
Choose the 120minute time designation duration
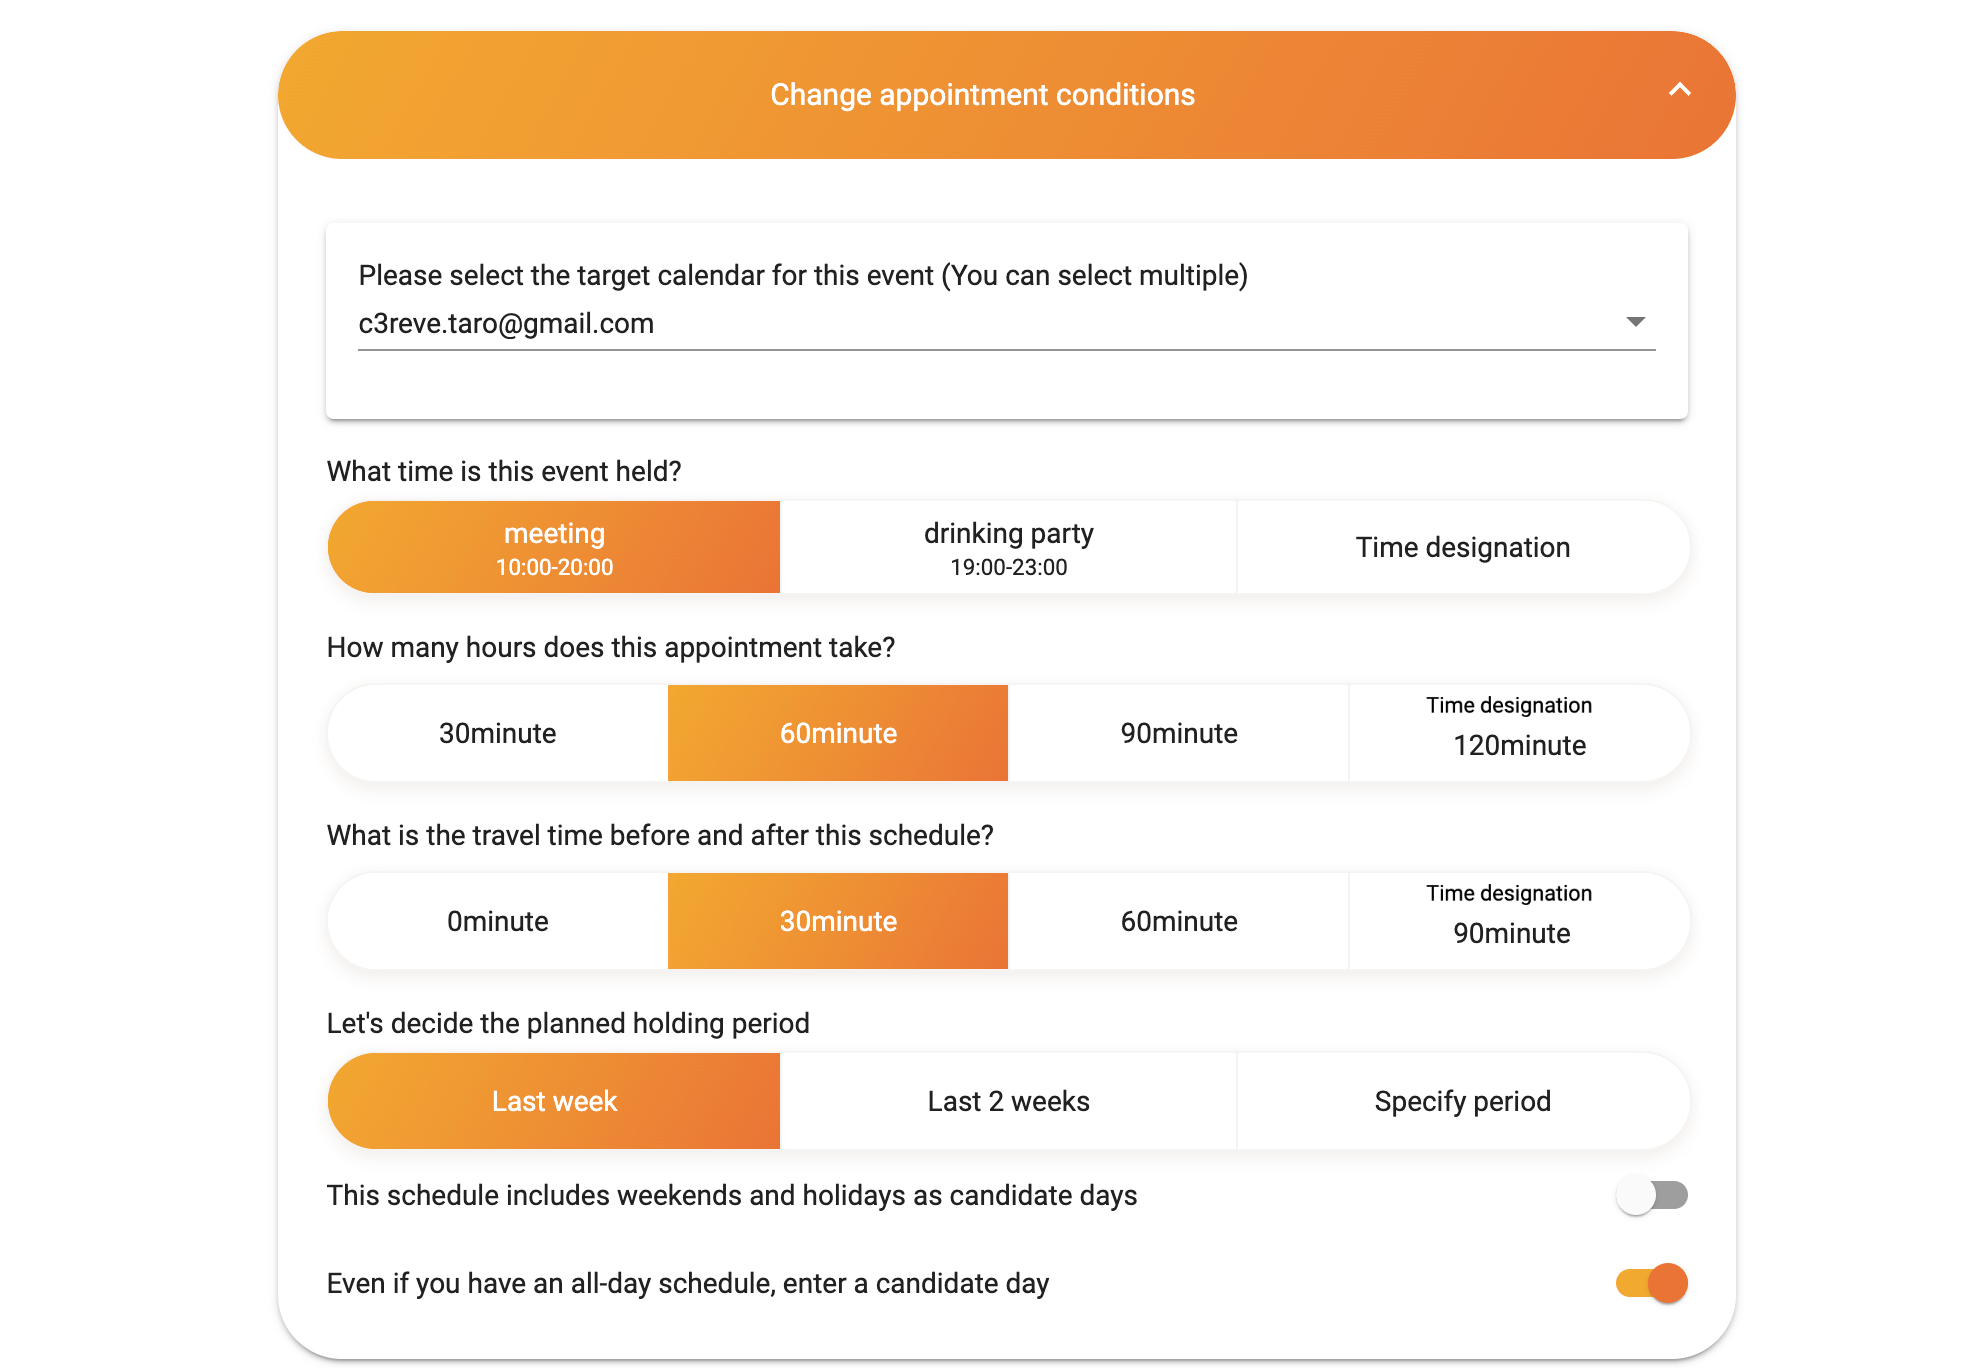click(1518, 733)
